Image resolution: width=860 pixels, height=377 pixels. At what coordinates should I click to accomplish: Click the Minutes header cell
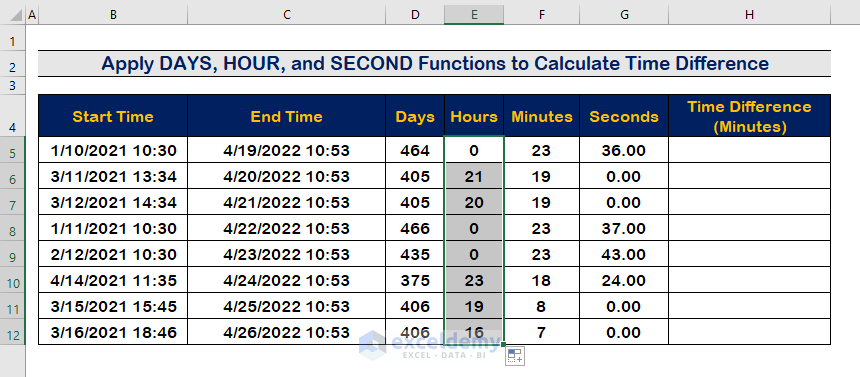[x=541, y=116]
